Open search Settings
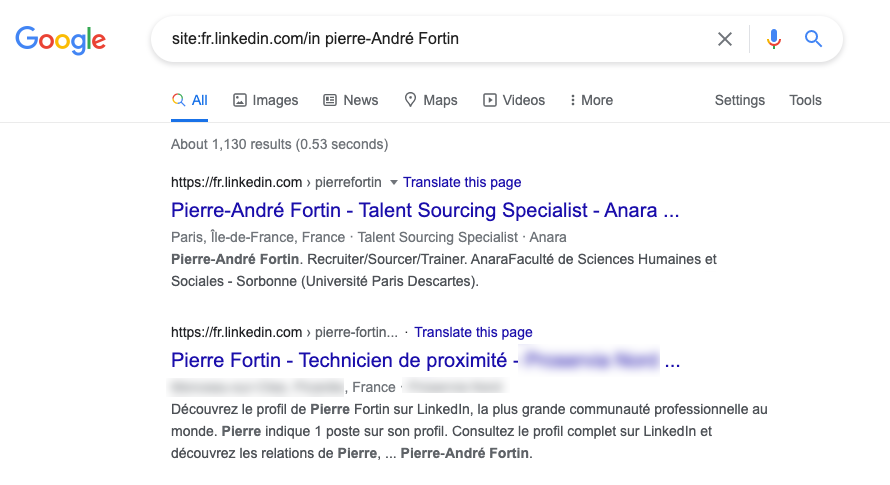 [740, 101]
